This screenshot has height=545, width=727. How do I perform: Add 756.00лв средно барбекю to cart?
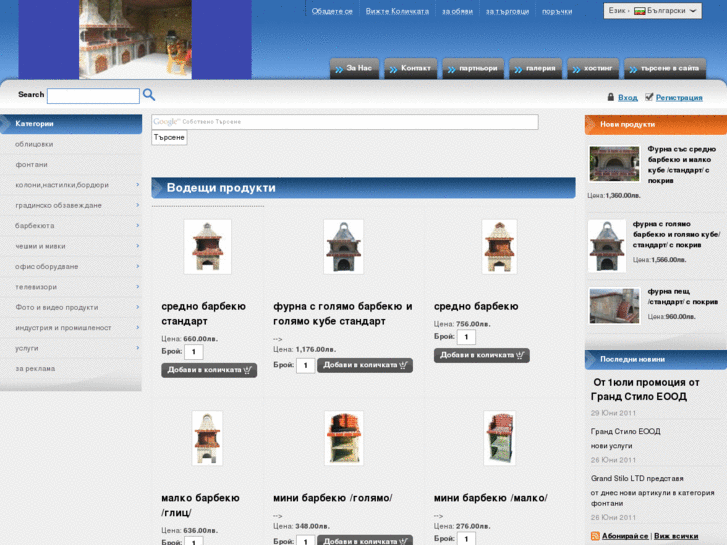pos(482,355)
